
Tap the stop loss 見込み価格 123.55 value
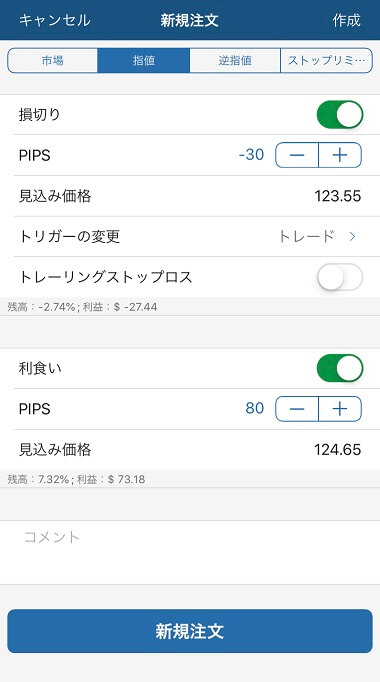pos(338,196)
